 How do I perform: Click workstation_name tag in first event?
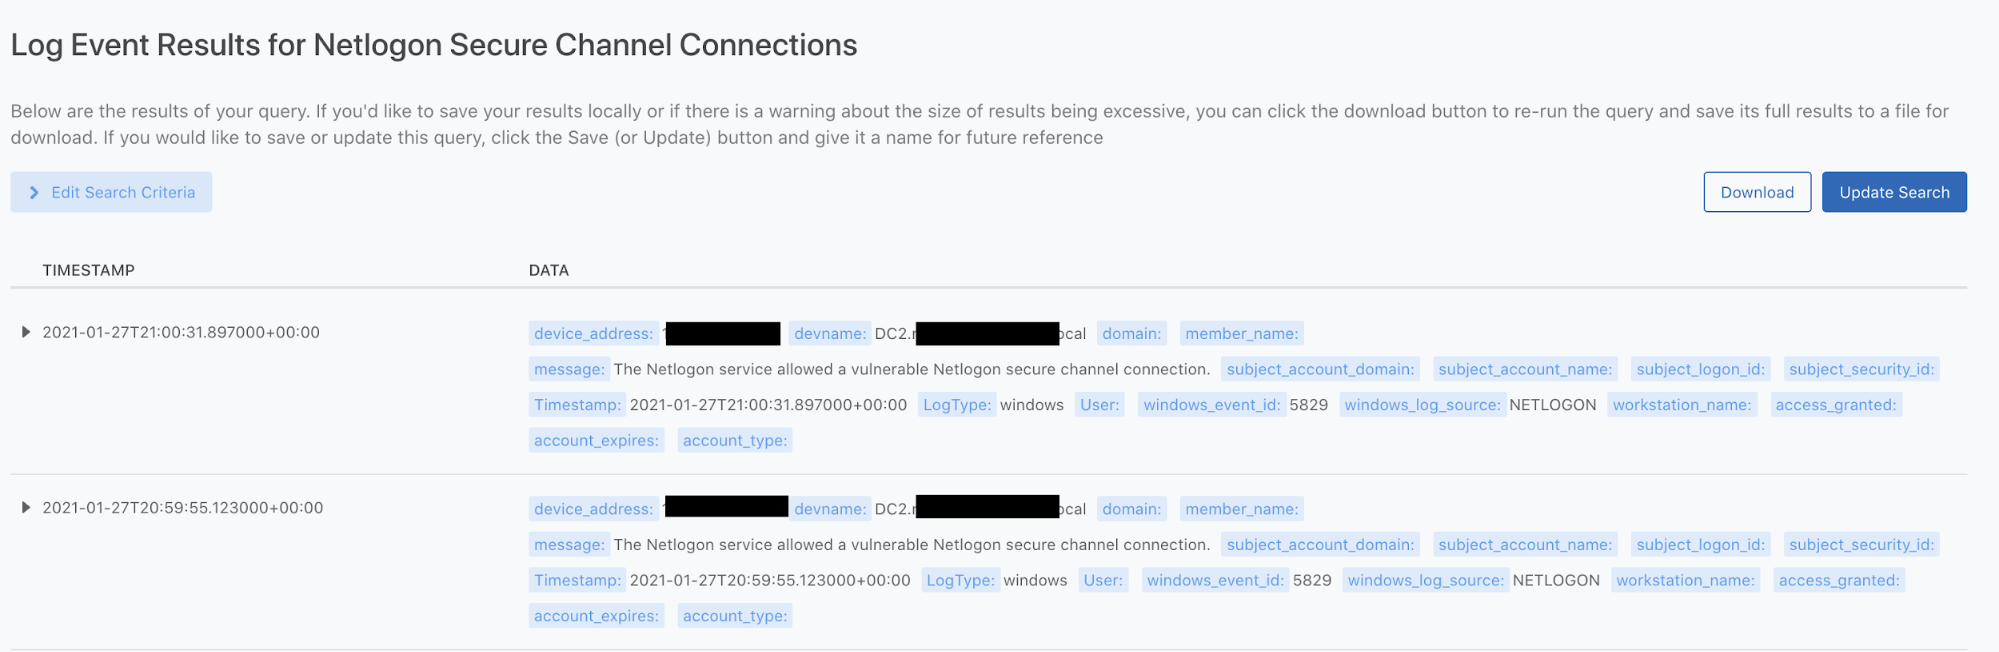click(x=1682, y=405)
